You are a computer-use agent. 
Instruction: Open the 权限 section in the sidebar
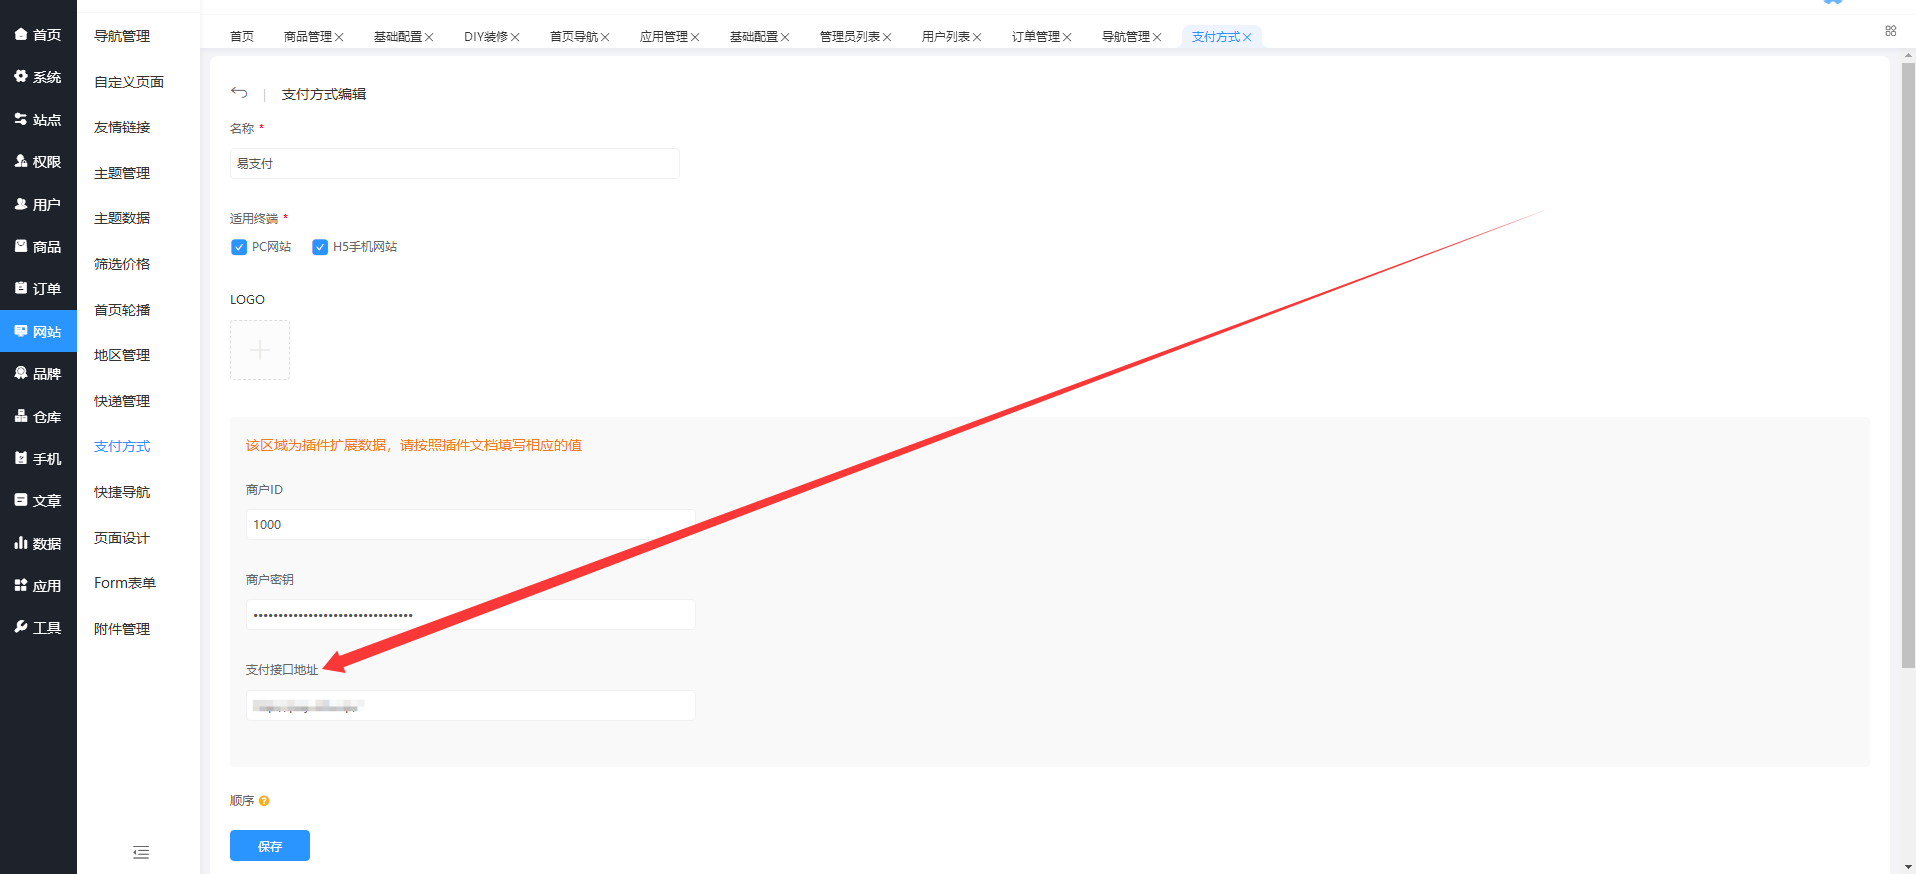(x=38, y=162)
